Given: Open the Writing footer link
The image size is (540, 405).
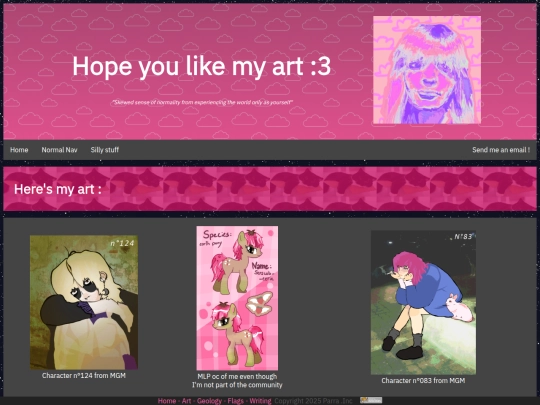Looking at the screenshot, I should click(260, 401).
